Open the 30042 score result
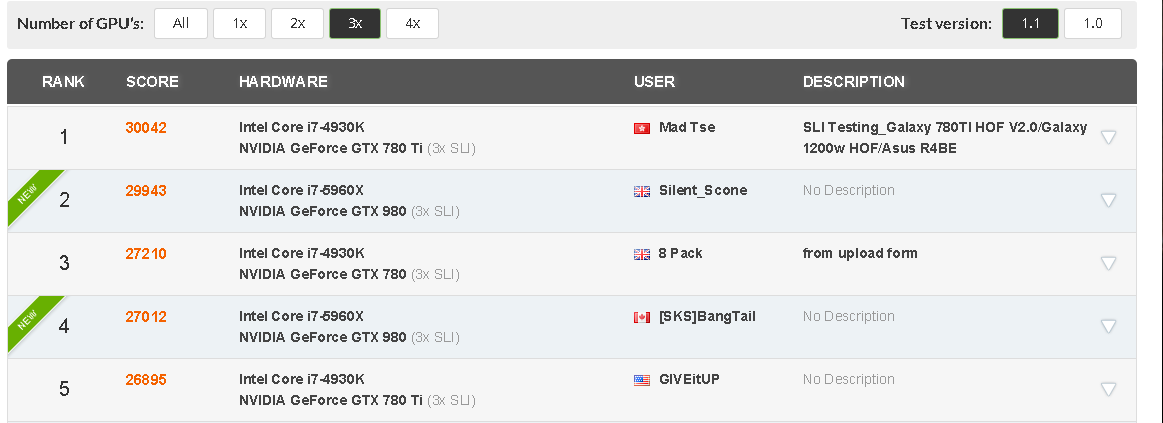 (x=146, y=128)
